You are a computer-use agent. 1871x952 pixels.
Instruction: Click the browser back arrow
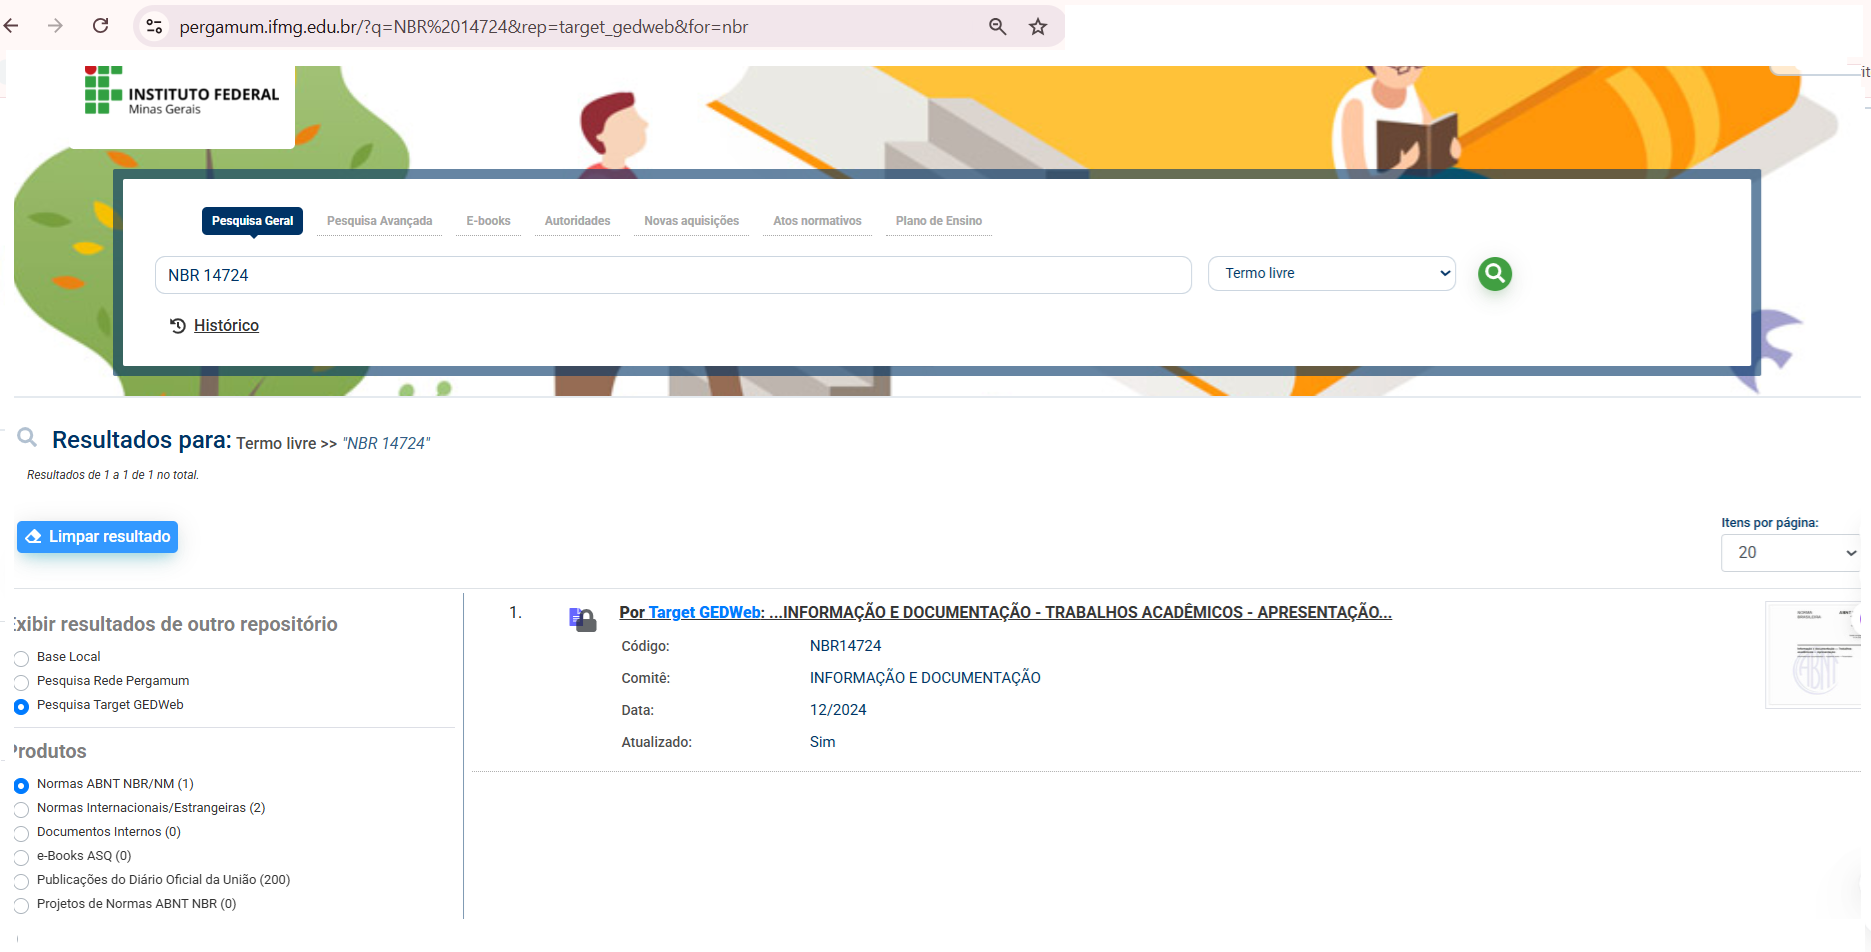[12, 26]
